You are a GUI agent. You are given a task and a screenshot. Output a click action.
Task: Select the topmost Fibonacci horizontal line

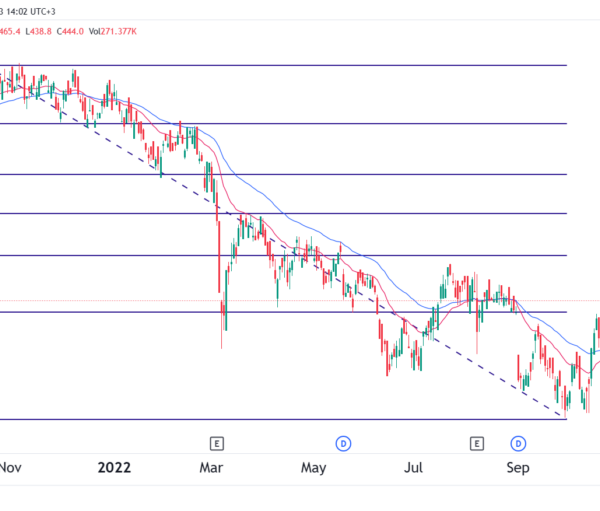coord(300,66)
